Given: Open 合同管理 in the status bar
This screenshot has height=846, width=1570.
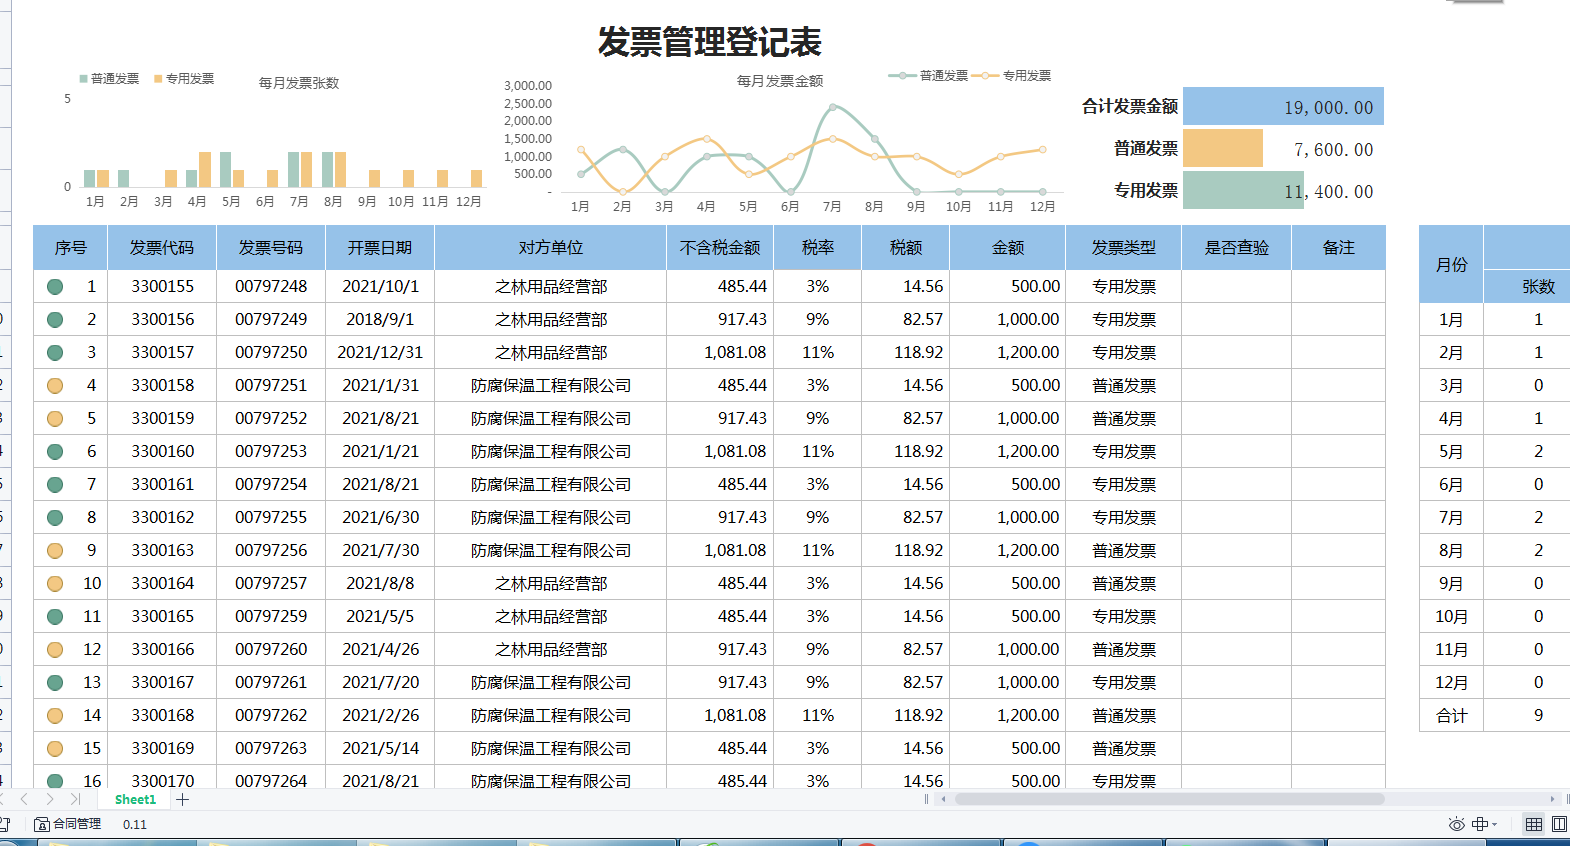Looking at the screenshot, I should (x=68, y=824).
